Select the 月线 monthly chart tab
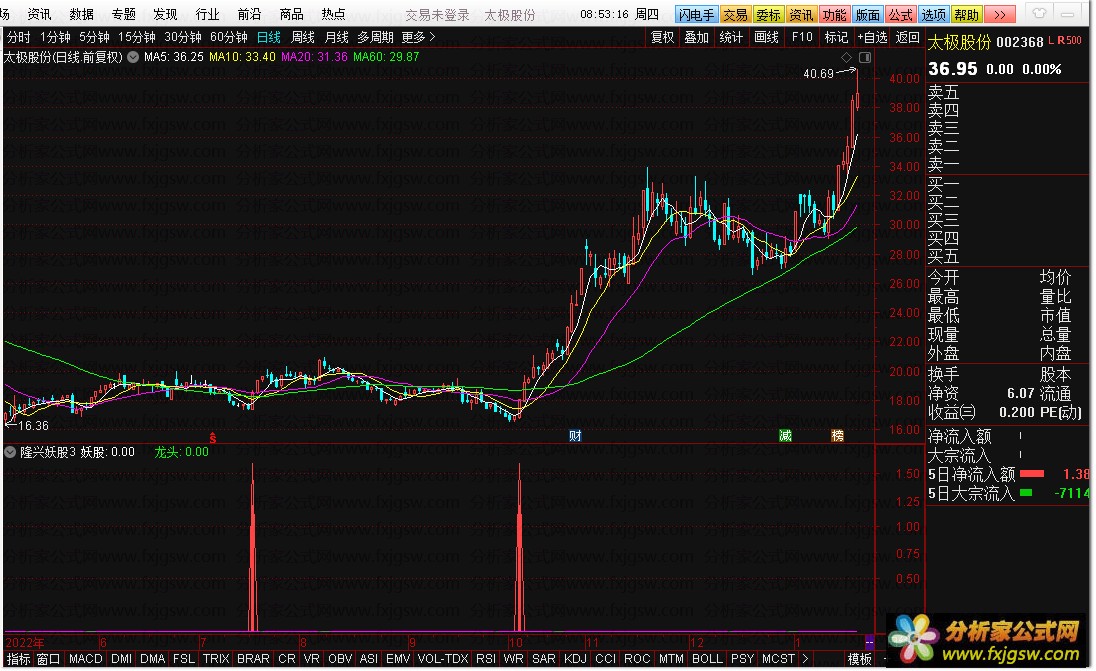 tap(336, 37)
